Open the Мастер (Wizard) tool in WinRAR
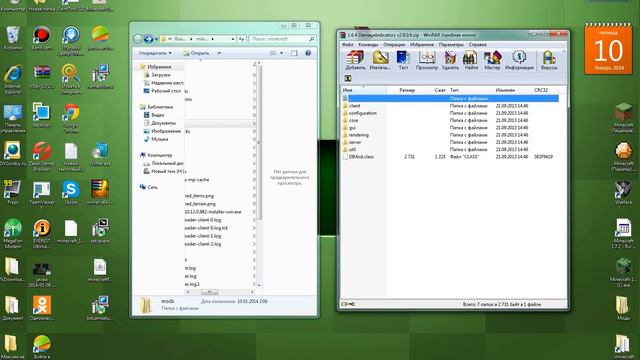Image resolution: width=640 pixels, height=360 pixels. [x=492, y=60]
